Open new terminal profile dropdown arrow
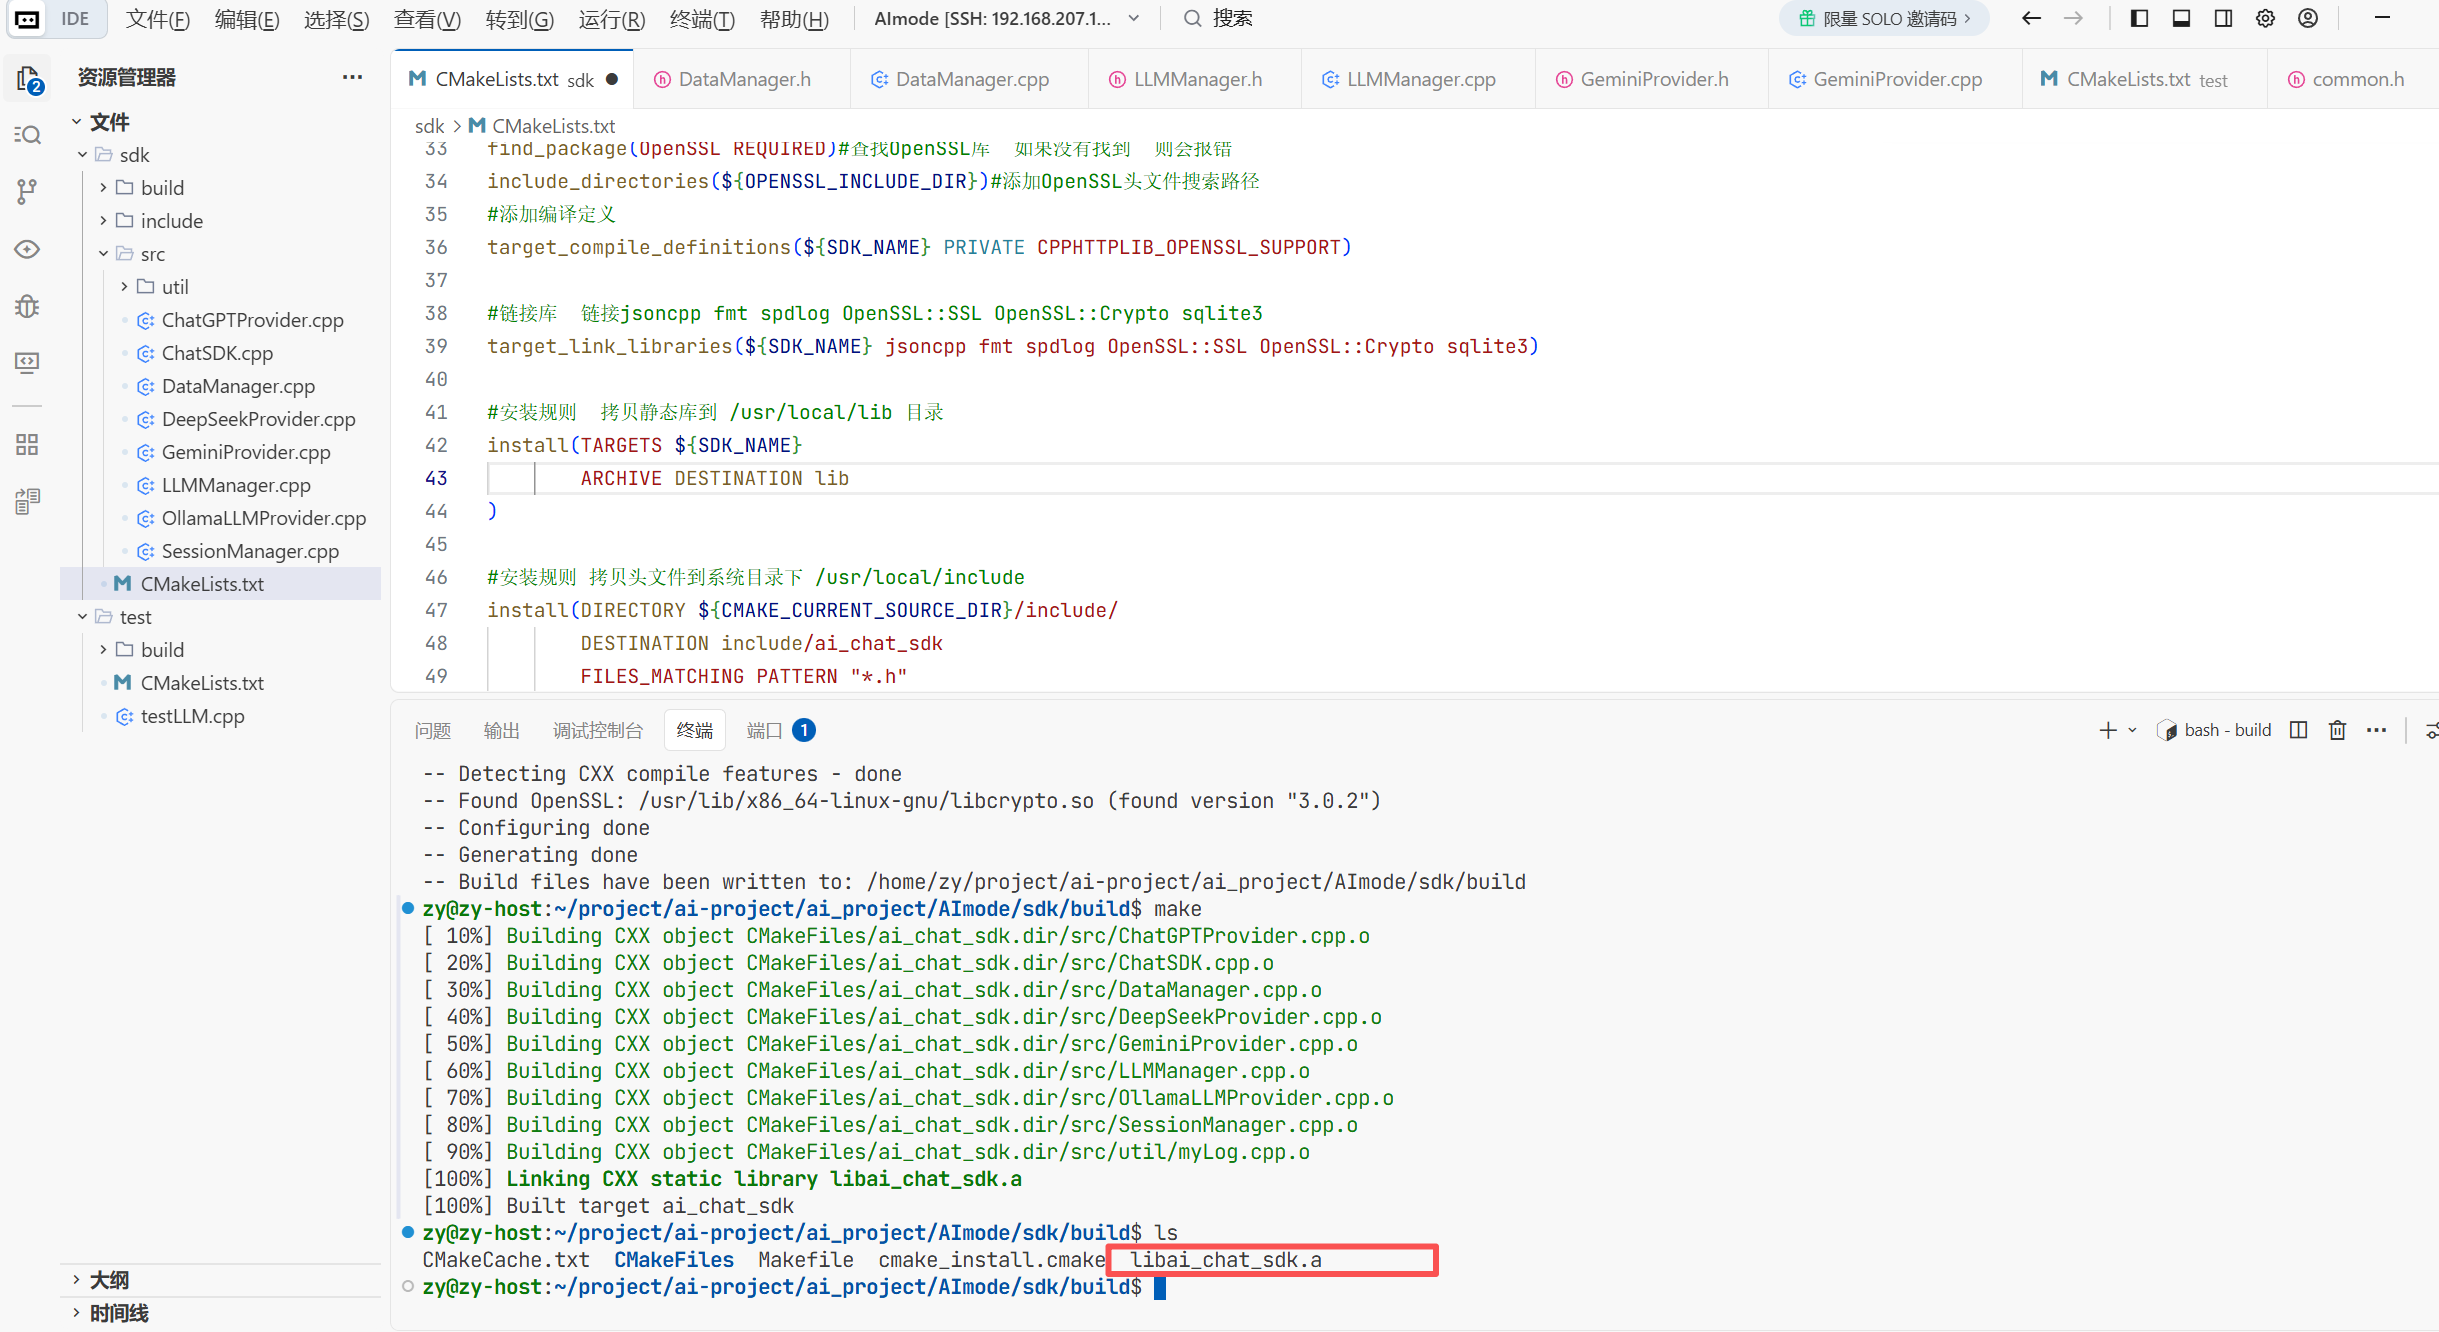Viewport: 2439px width, 1332px height. (x=2132, y=730)
